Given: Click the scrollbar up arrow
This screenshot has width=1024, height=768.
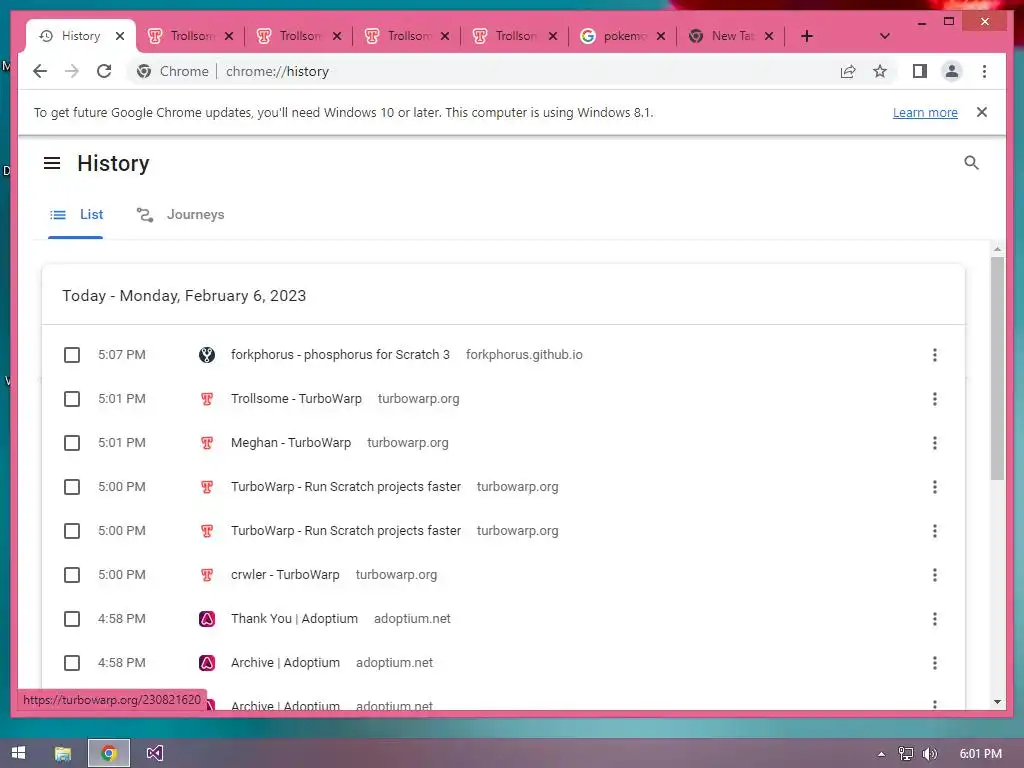Looking at the screenshot, I should pyautogui.click(x=997, y=249).
